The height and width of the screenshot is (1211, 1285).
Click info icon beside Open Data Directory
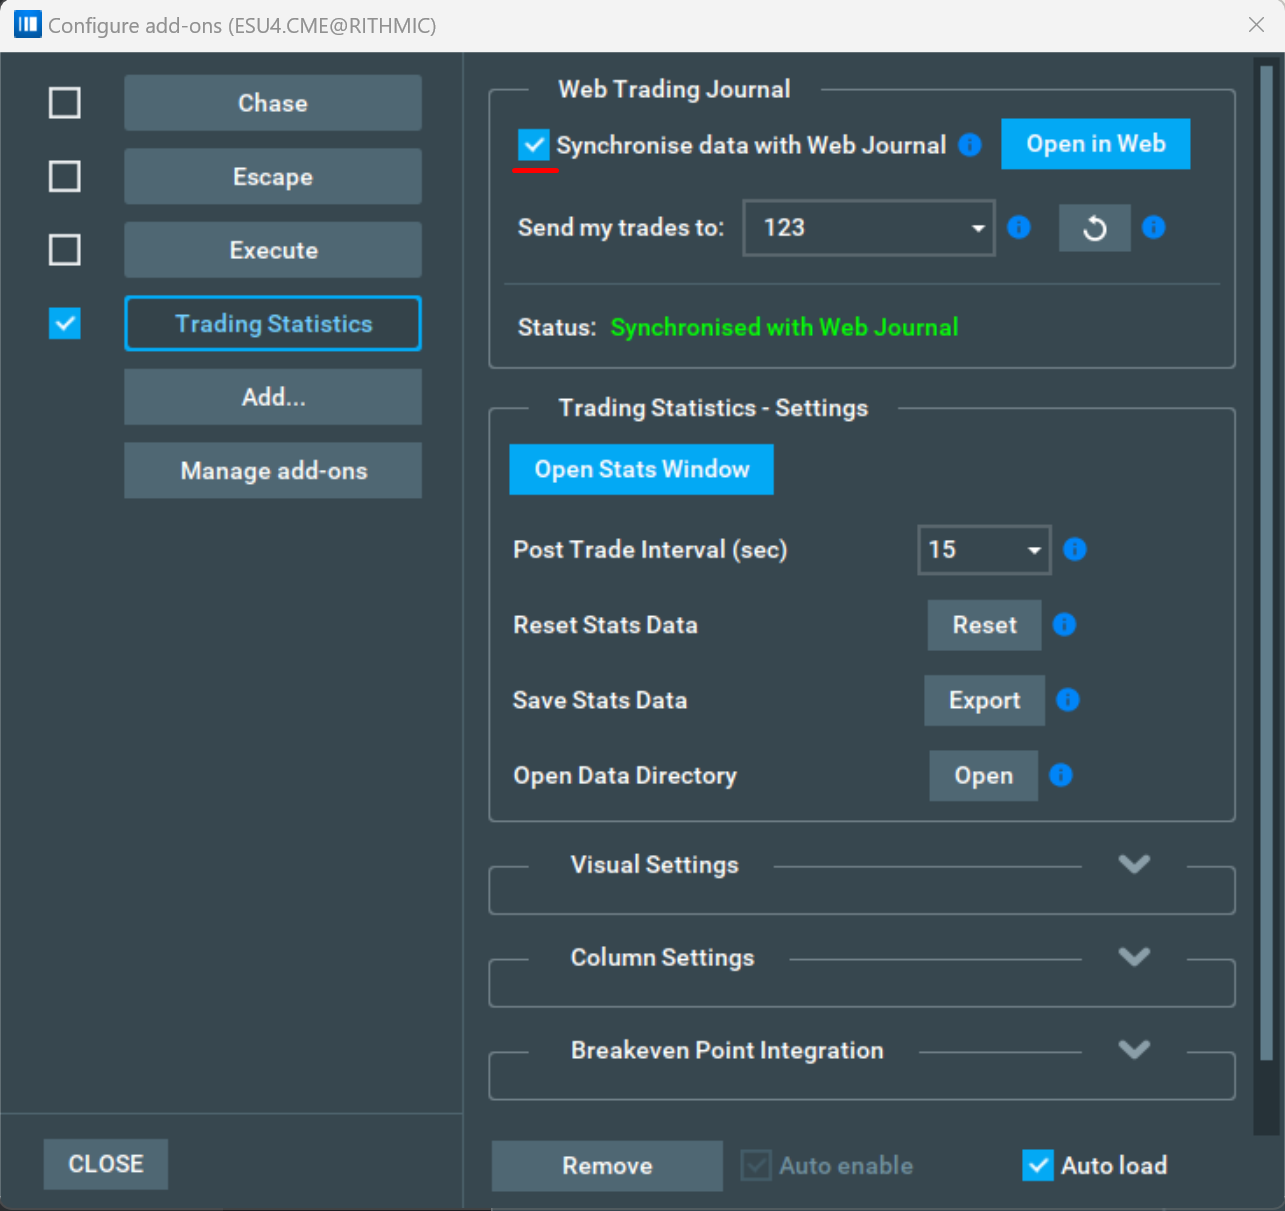tap(1060, 775)
